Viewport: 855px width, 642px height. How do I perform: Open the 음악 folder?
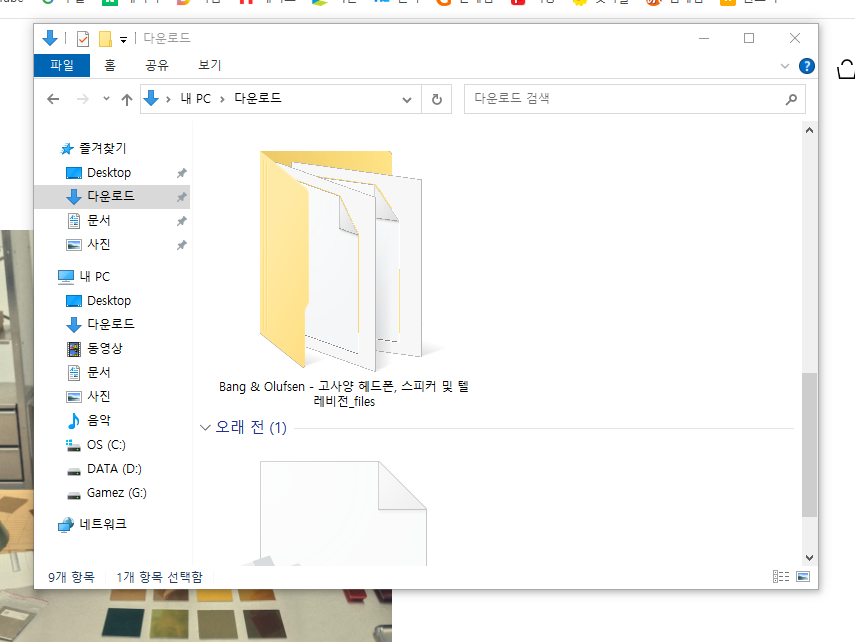[x=99, y=420]
